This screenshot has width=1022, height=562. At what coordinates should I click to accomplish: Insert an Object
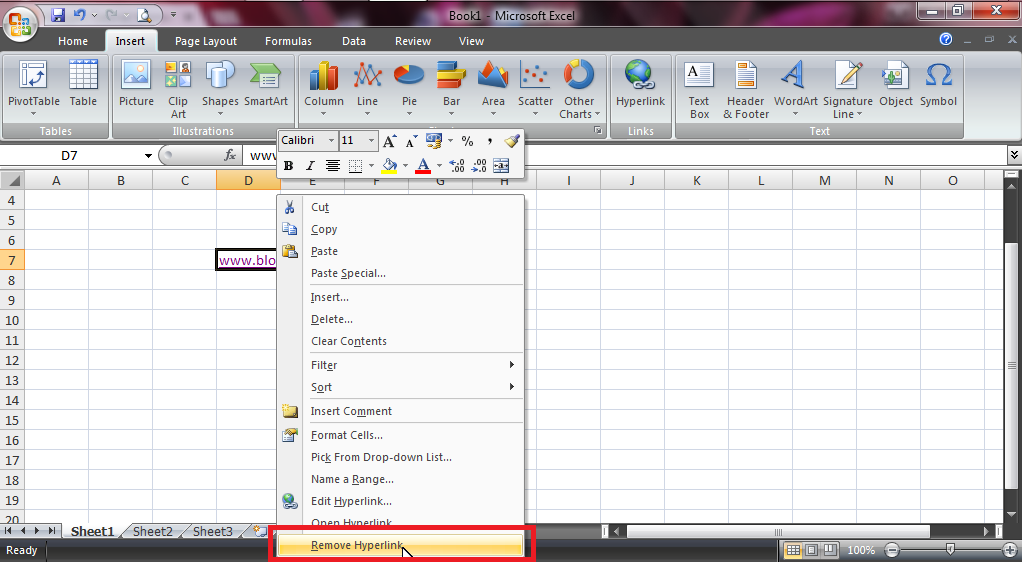pyautogui.click(x=896, y=83)
